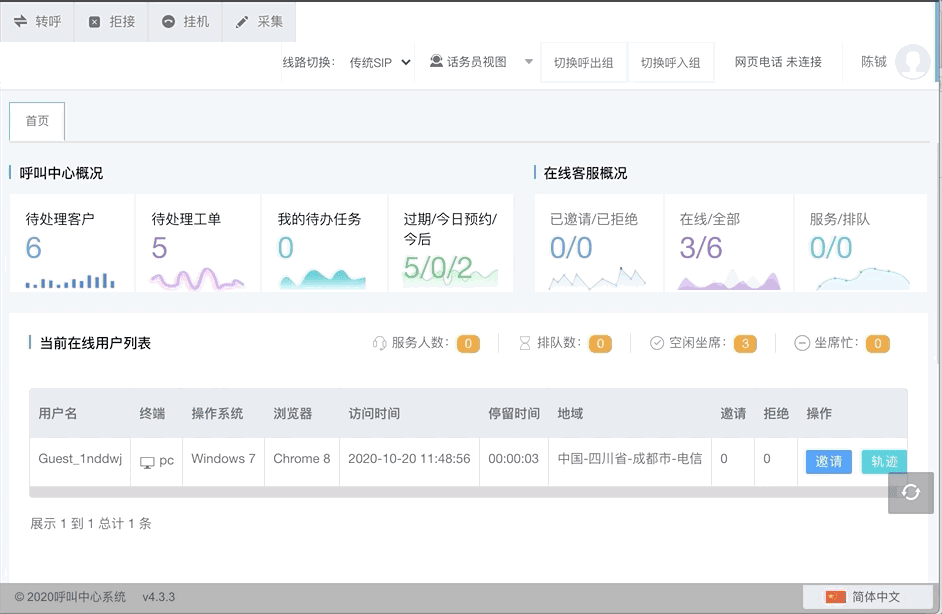Image resolution: width=942 pixels, height=614 pixels.
Task: Open the 待处理客户 card
Action: point(72,243)
